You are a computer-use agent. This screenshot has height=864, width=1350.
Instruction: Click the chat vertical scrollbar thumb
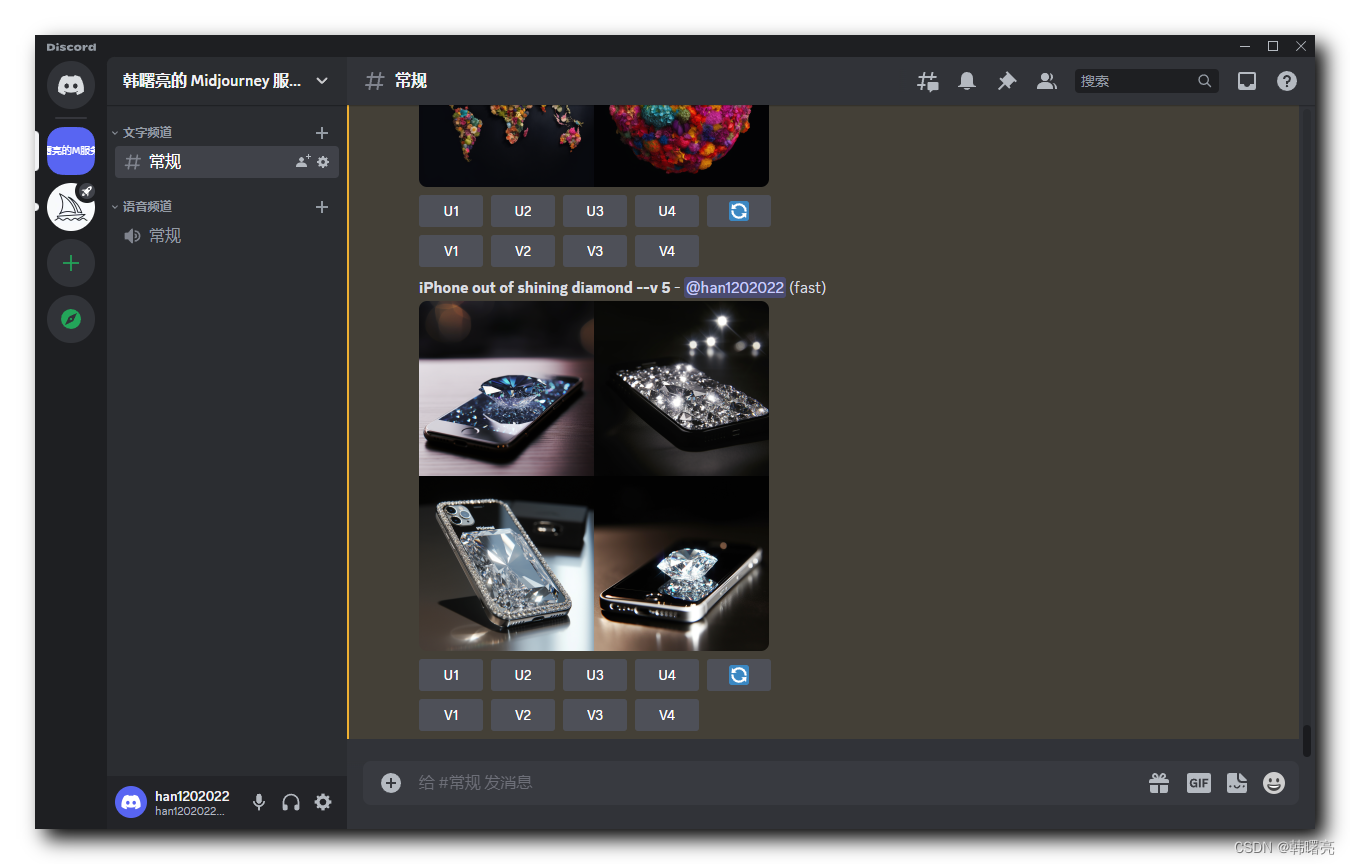click(1307, 741)
